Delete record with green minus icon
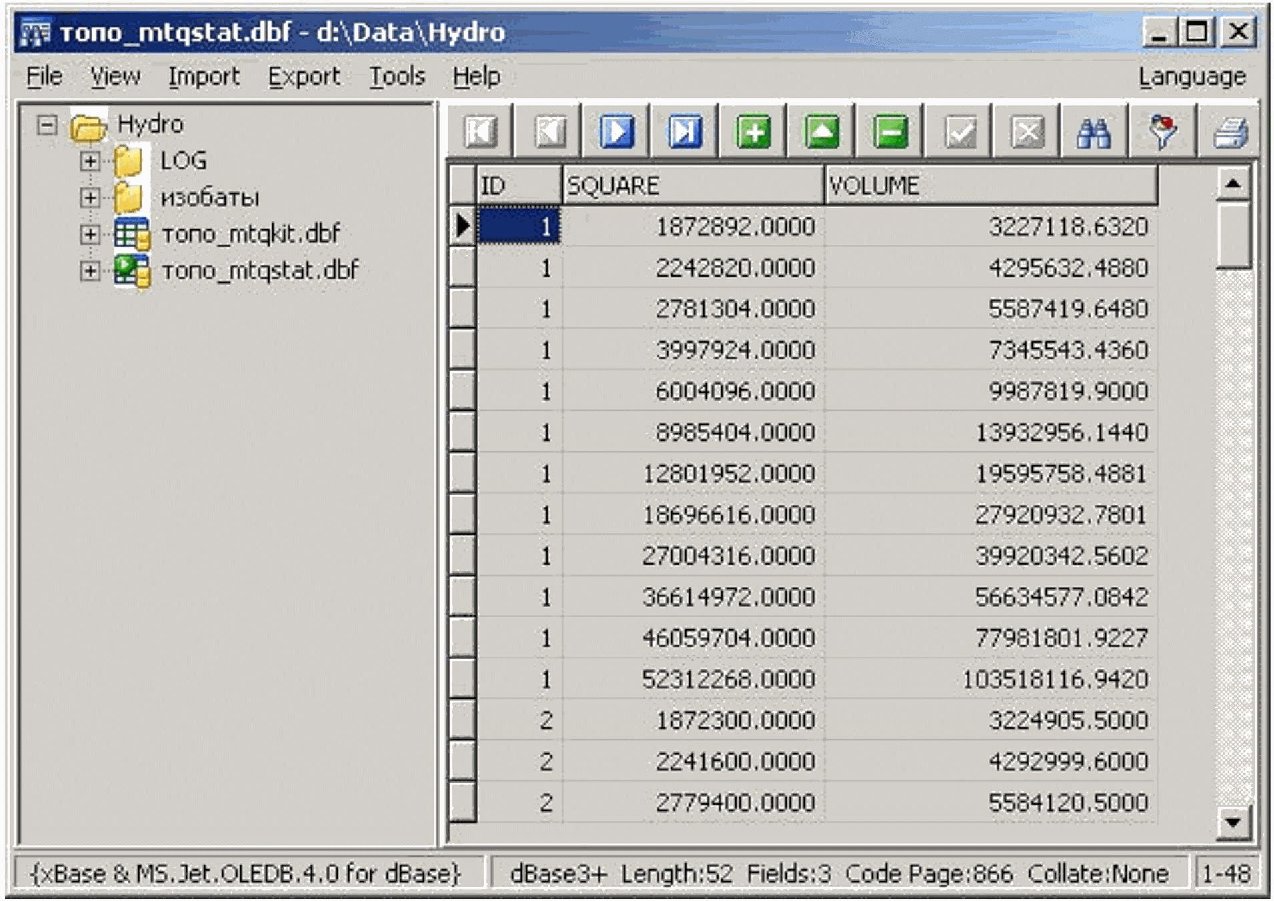Viewport: 1274px width, 901px height. point(889,131)
